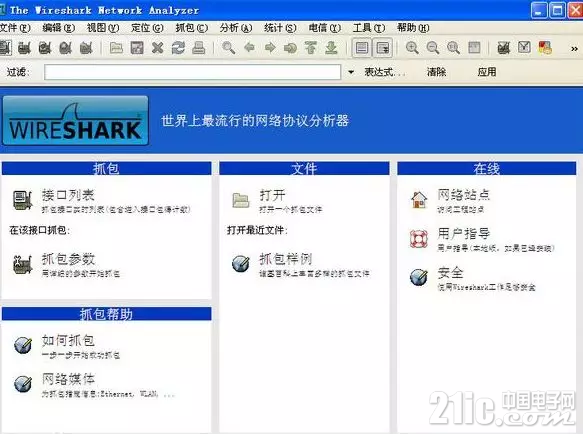
Task: Open the filter history dropdown arrow
Action: [x=351, y=72]
